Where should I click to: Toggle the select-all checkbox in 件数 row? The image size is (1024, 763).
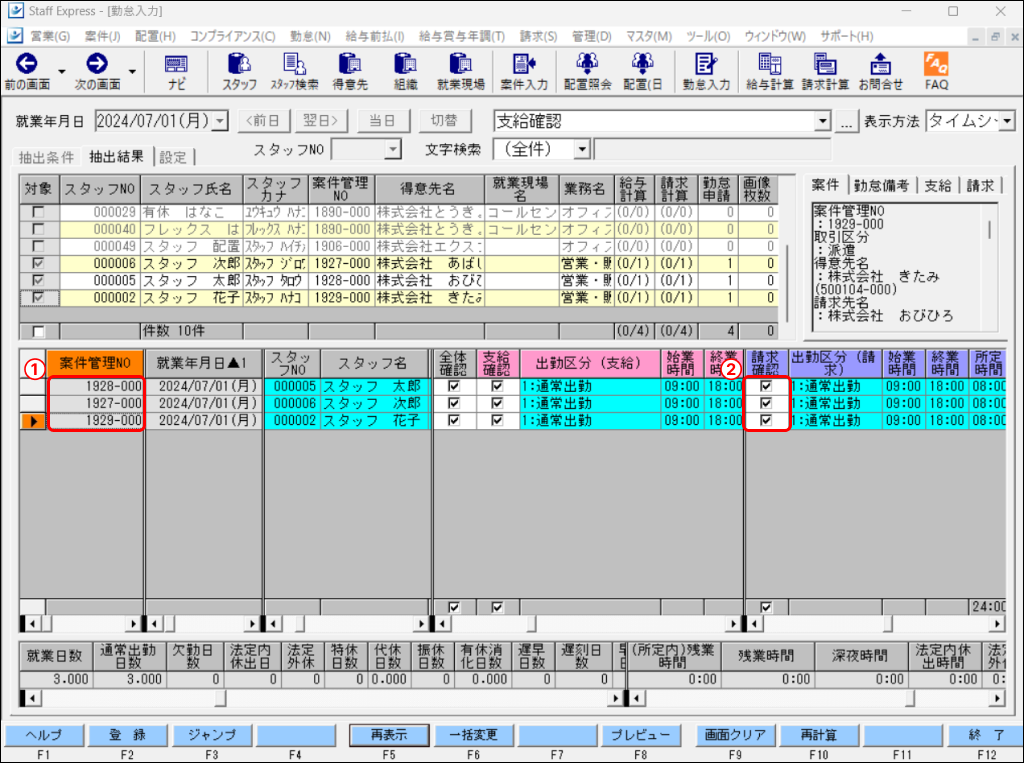tap(39, 331)
